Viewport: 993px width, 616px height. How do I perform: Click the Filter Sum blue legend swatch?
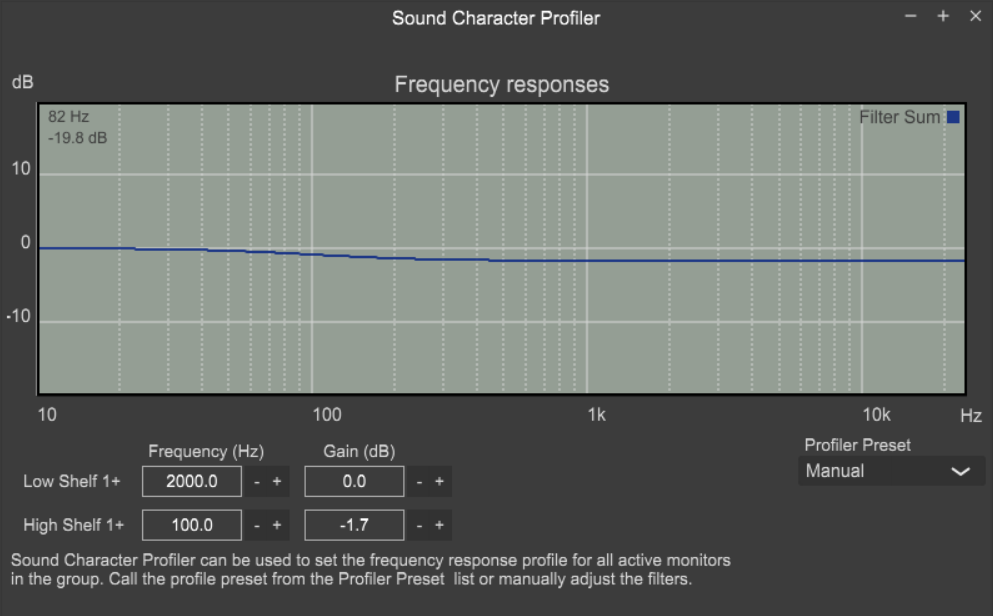point(953,117)
